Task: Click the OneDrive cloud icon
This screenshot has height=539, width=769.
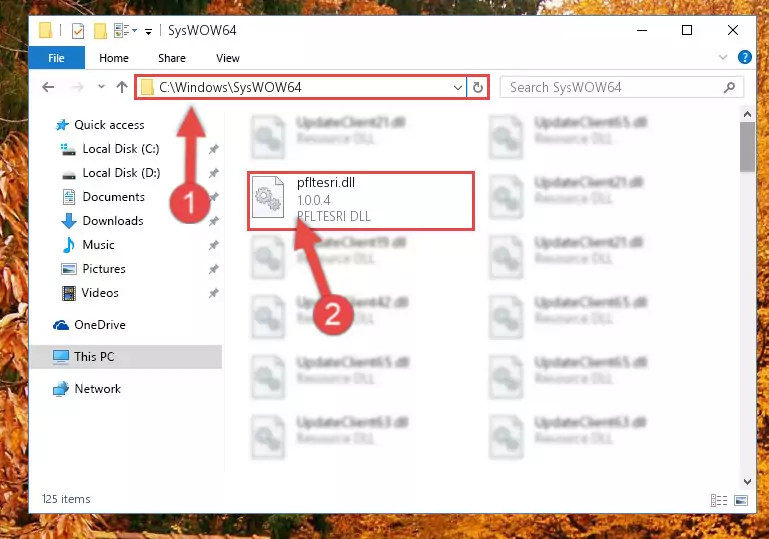Action: (x=61, y=325)
